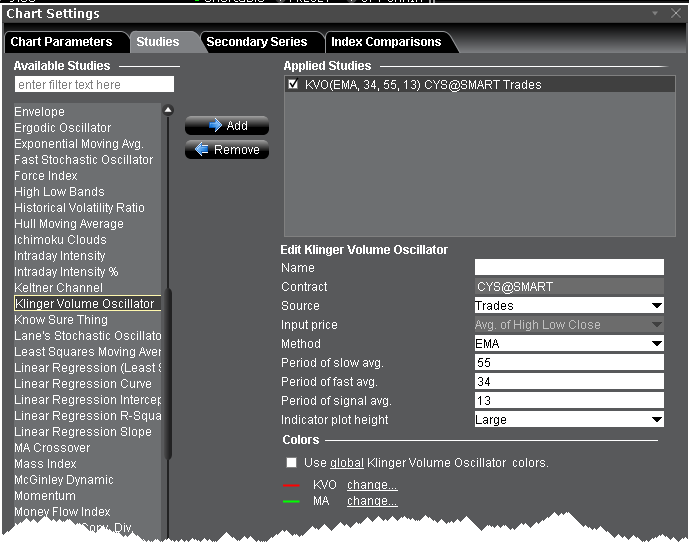Open the Secondary Series tab

coord(256,42)
